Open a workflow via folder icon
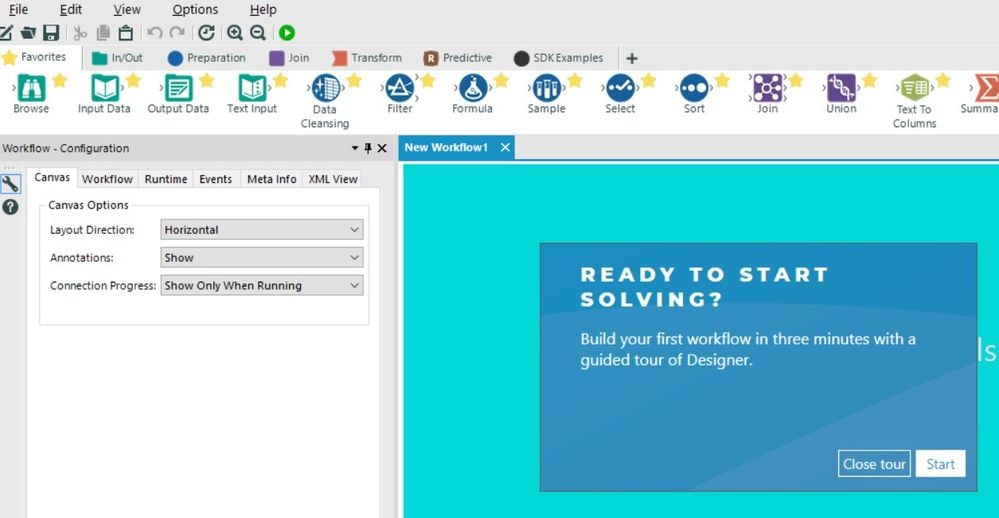 click(x=28, y=33)
